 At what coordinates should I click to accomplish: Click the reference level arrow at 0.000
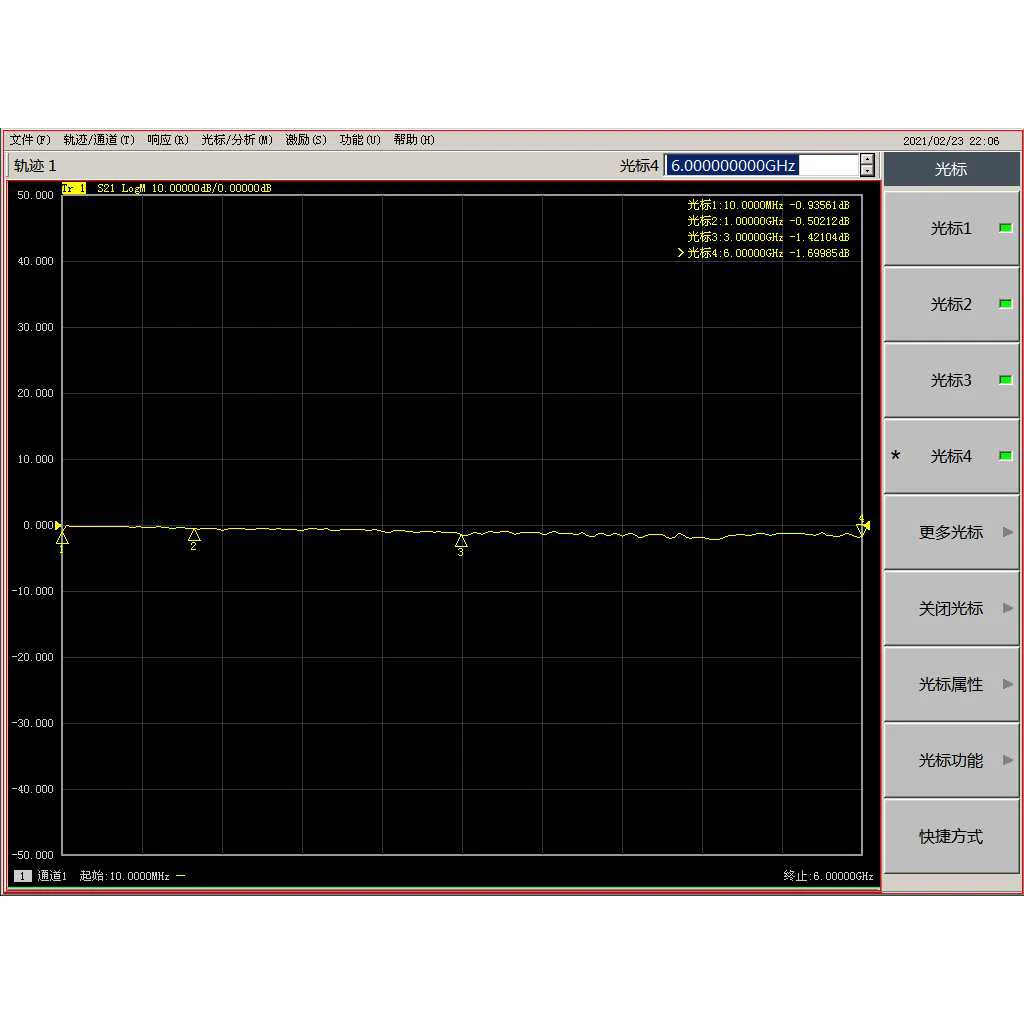coord(58,525)
